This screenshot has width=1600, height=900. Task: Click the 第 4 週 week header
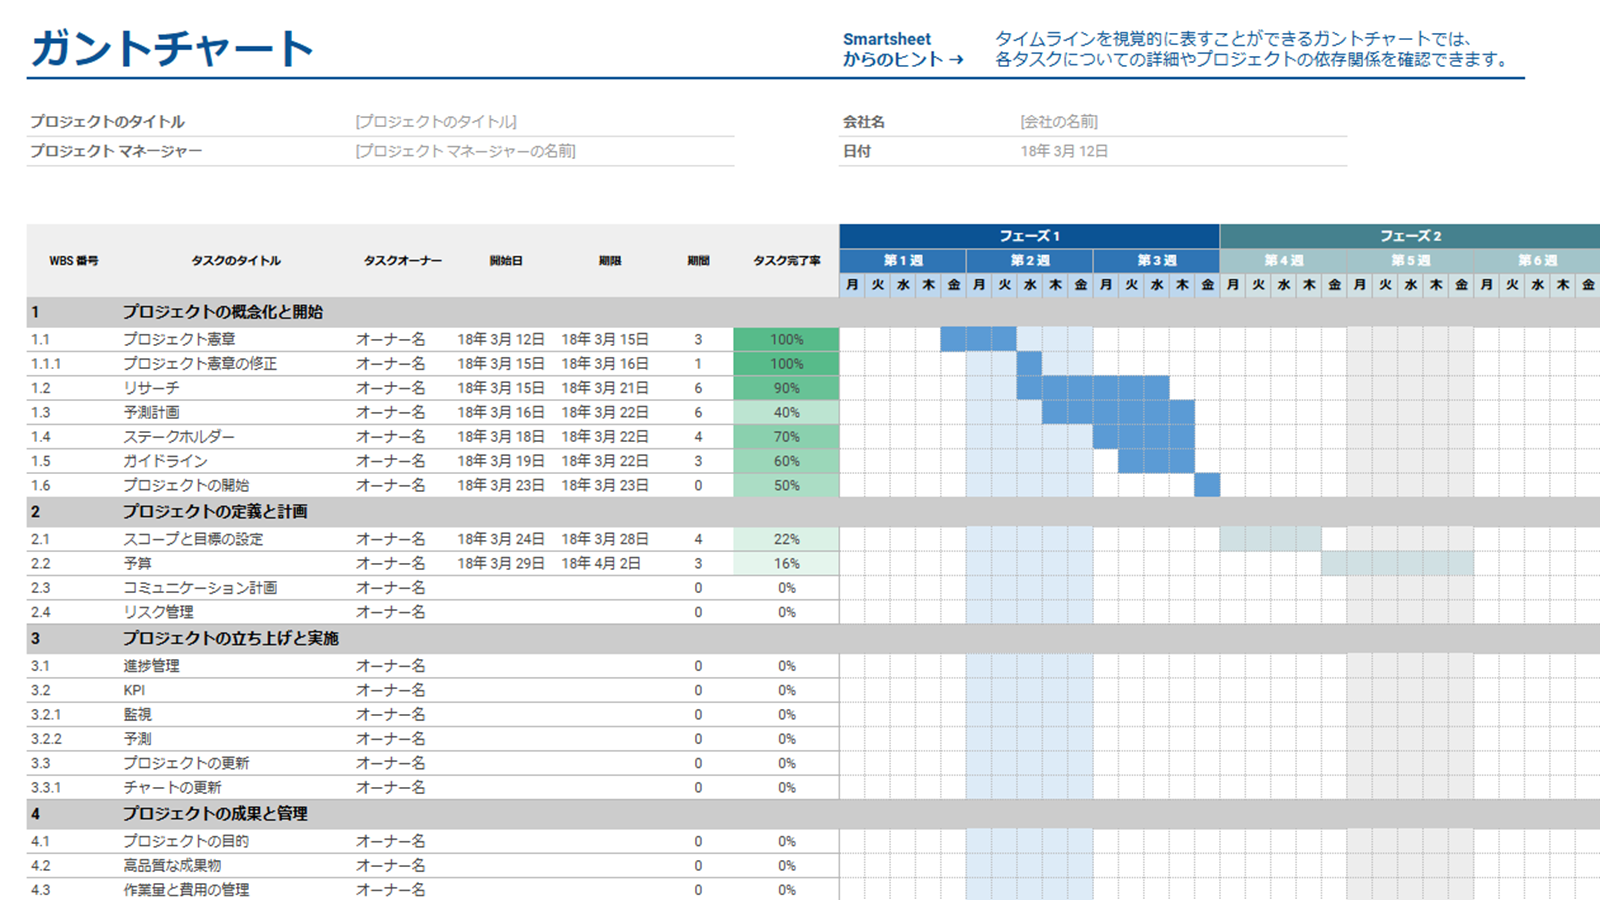(x=1283, y=260)
